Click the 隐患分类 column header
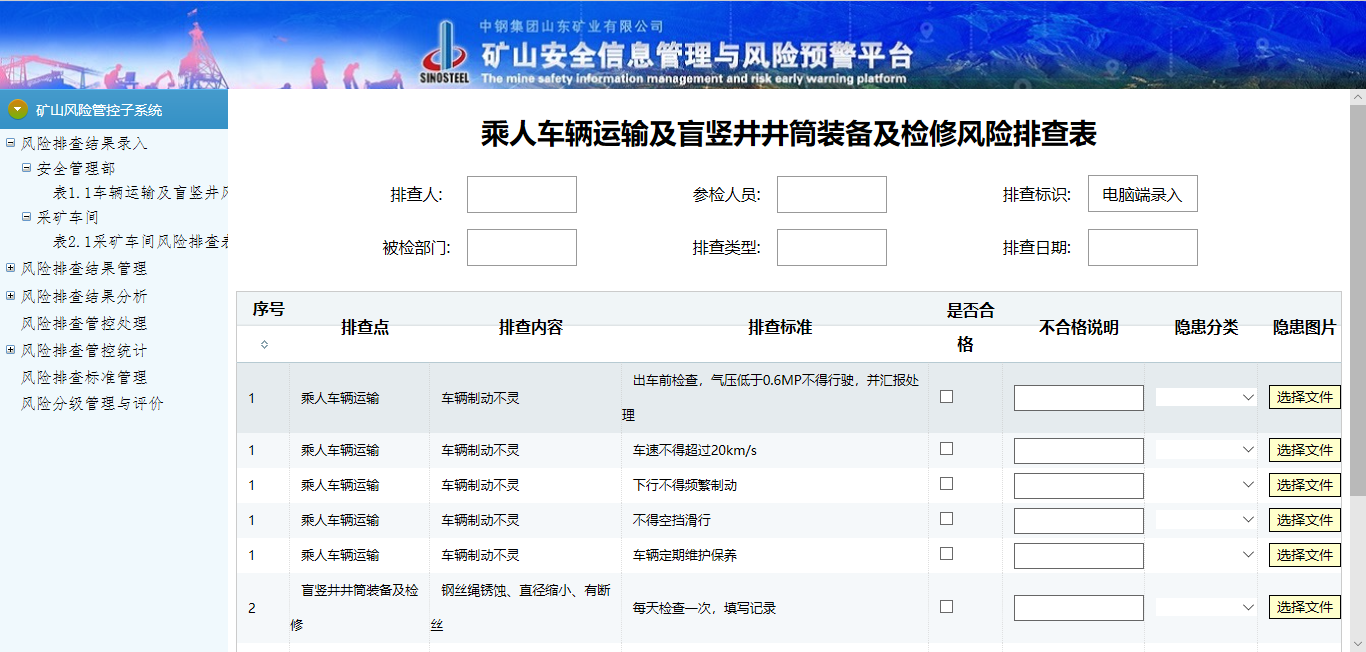Image resolution: width=1366 pixels, height=652 pixels. click(1206, 327)
